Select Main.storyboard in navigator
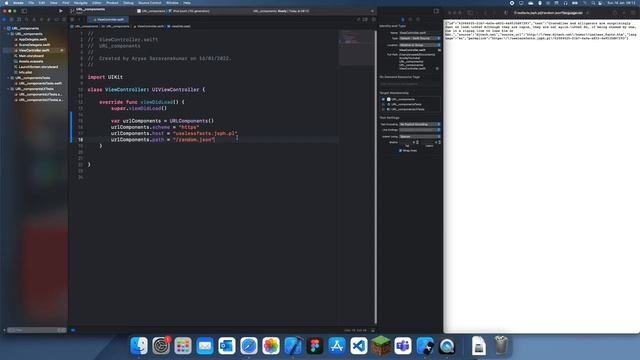Image resolution: width=640 pixels, height=360 pixels. [31, 56]
